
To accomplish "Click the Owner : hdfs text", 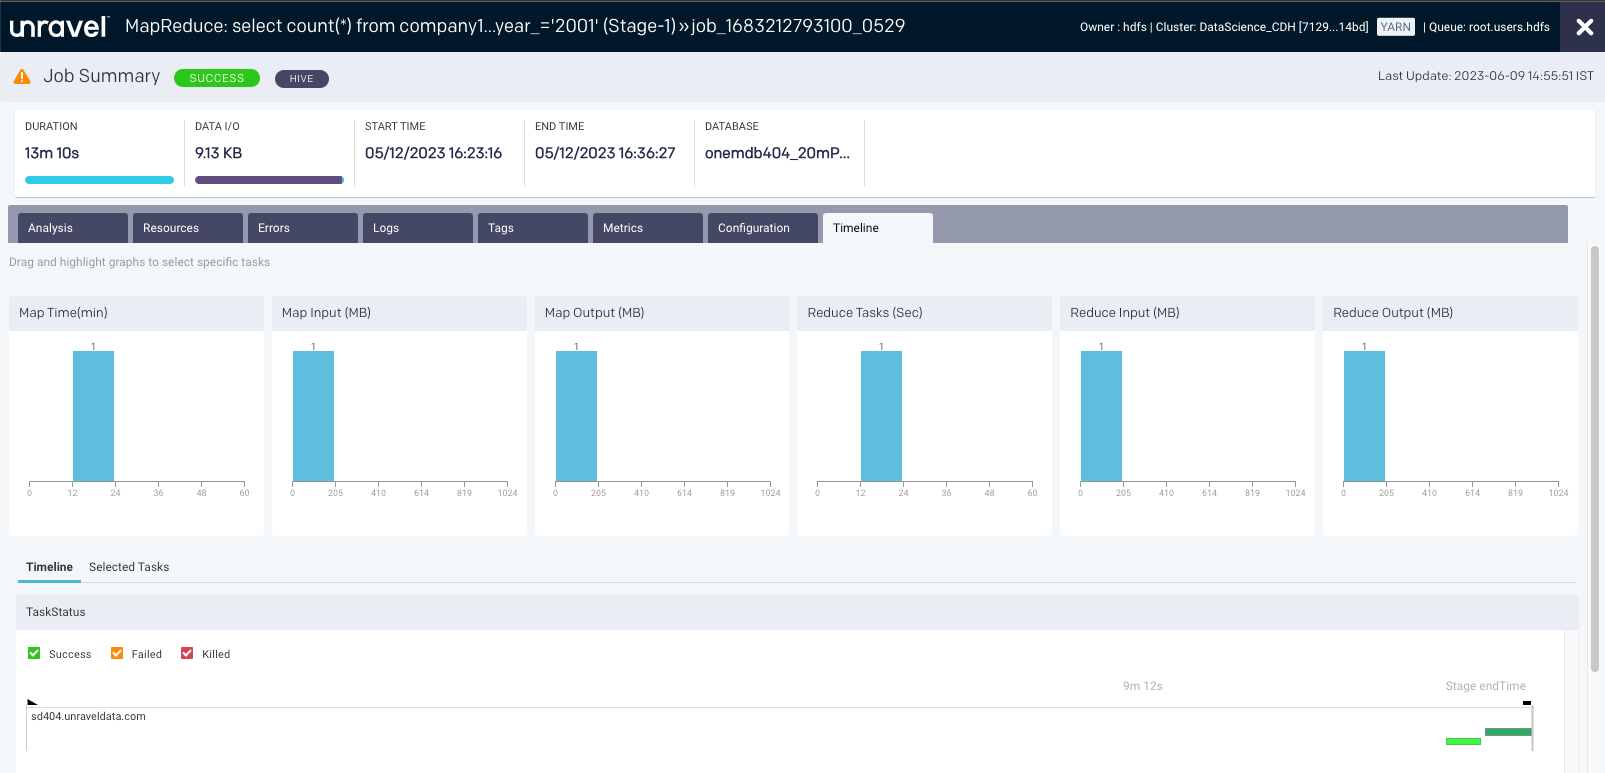I will pos(1113,27).
